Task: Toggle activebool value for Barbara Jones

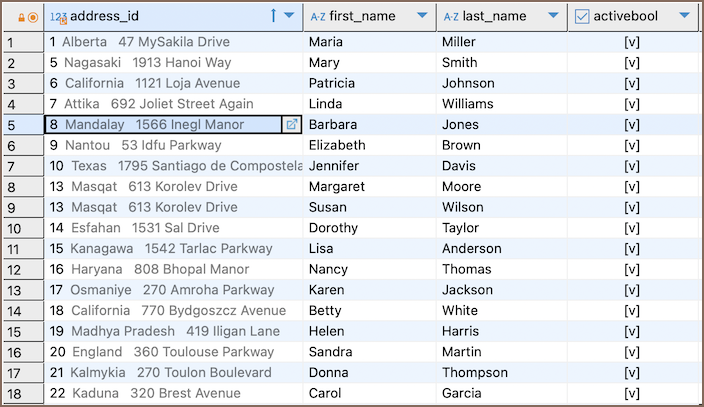Action: (631, 125)
